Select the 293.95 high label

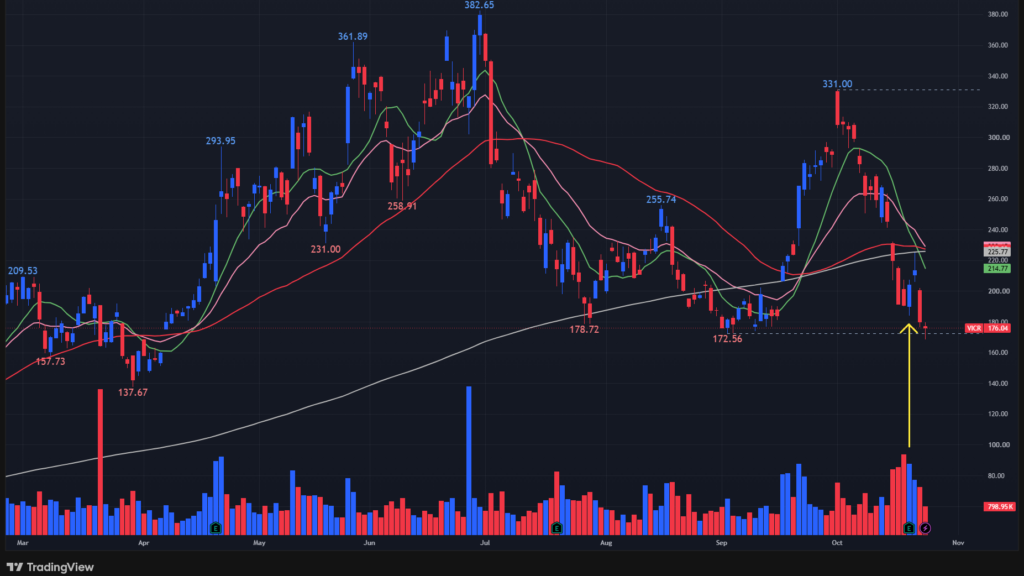pyautogui.click(x=221, y=140)
